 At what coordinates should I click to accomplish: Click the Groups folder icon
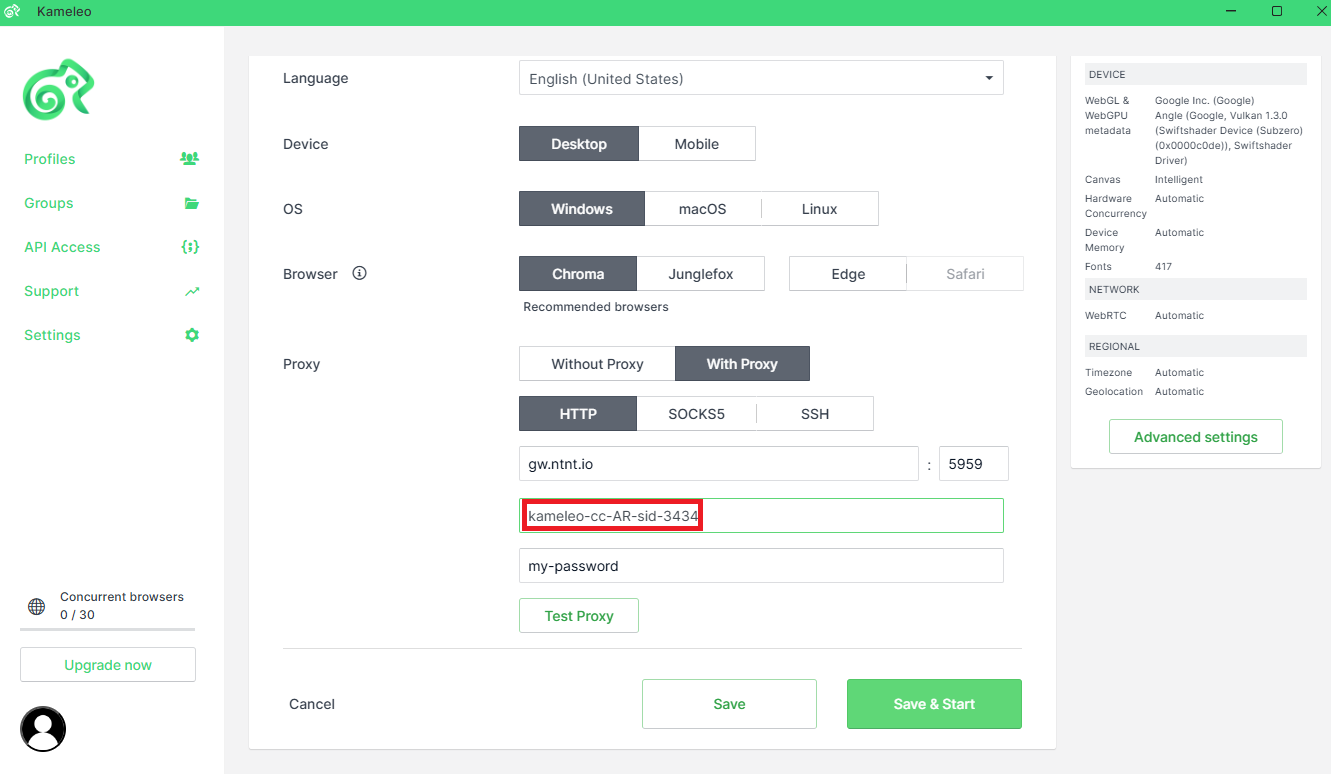[192, 203]
